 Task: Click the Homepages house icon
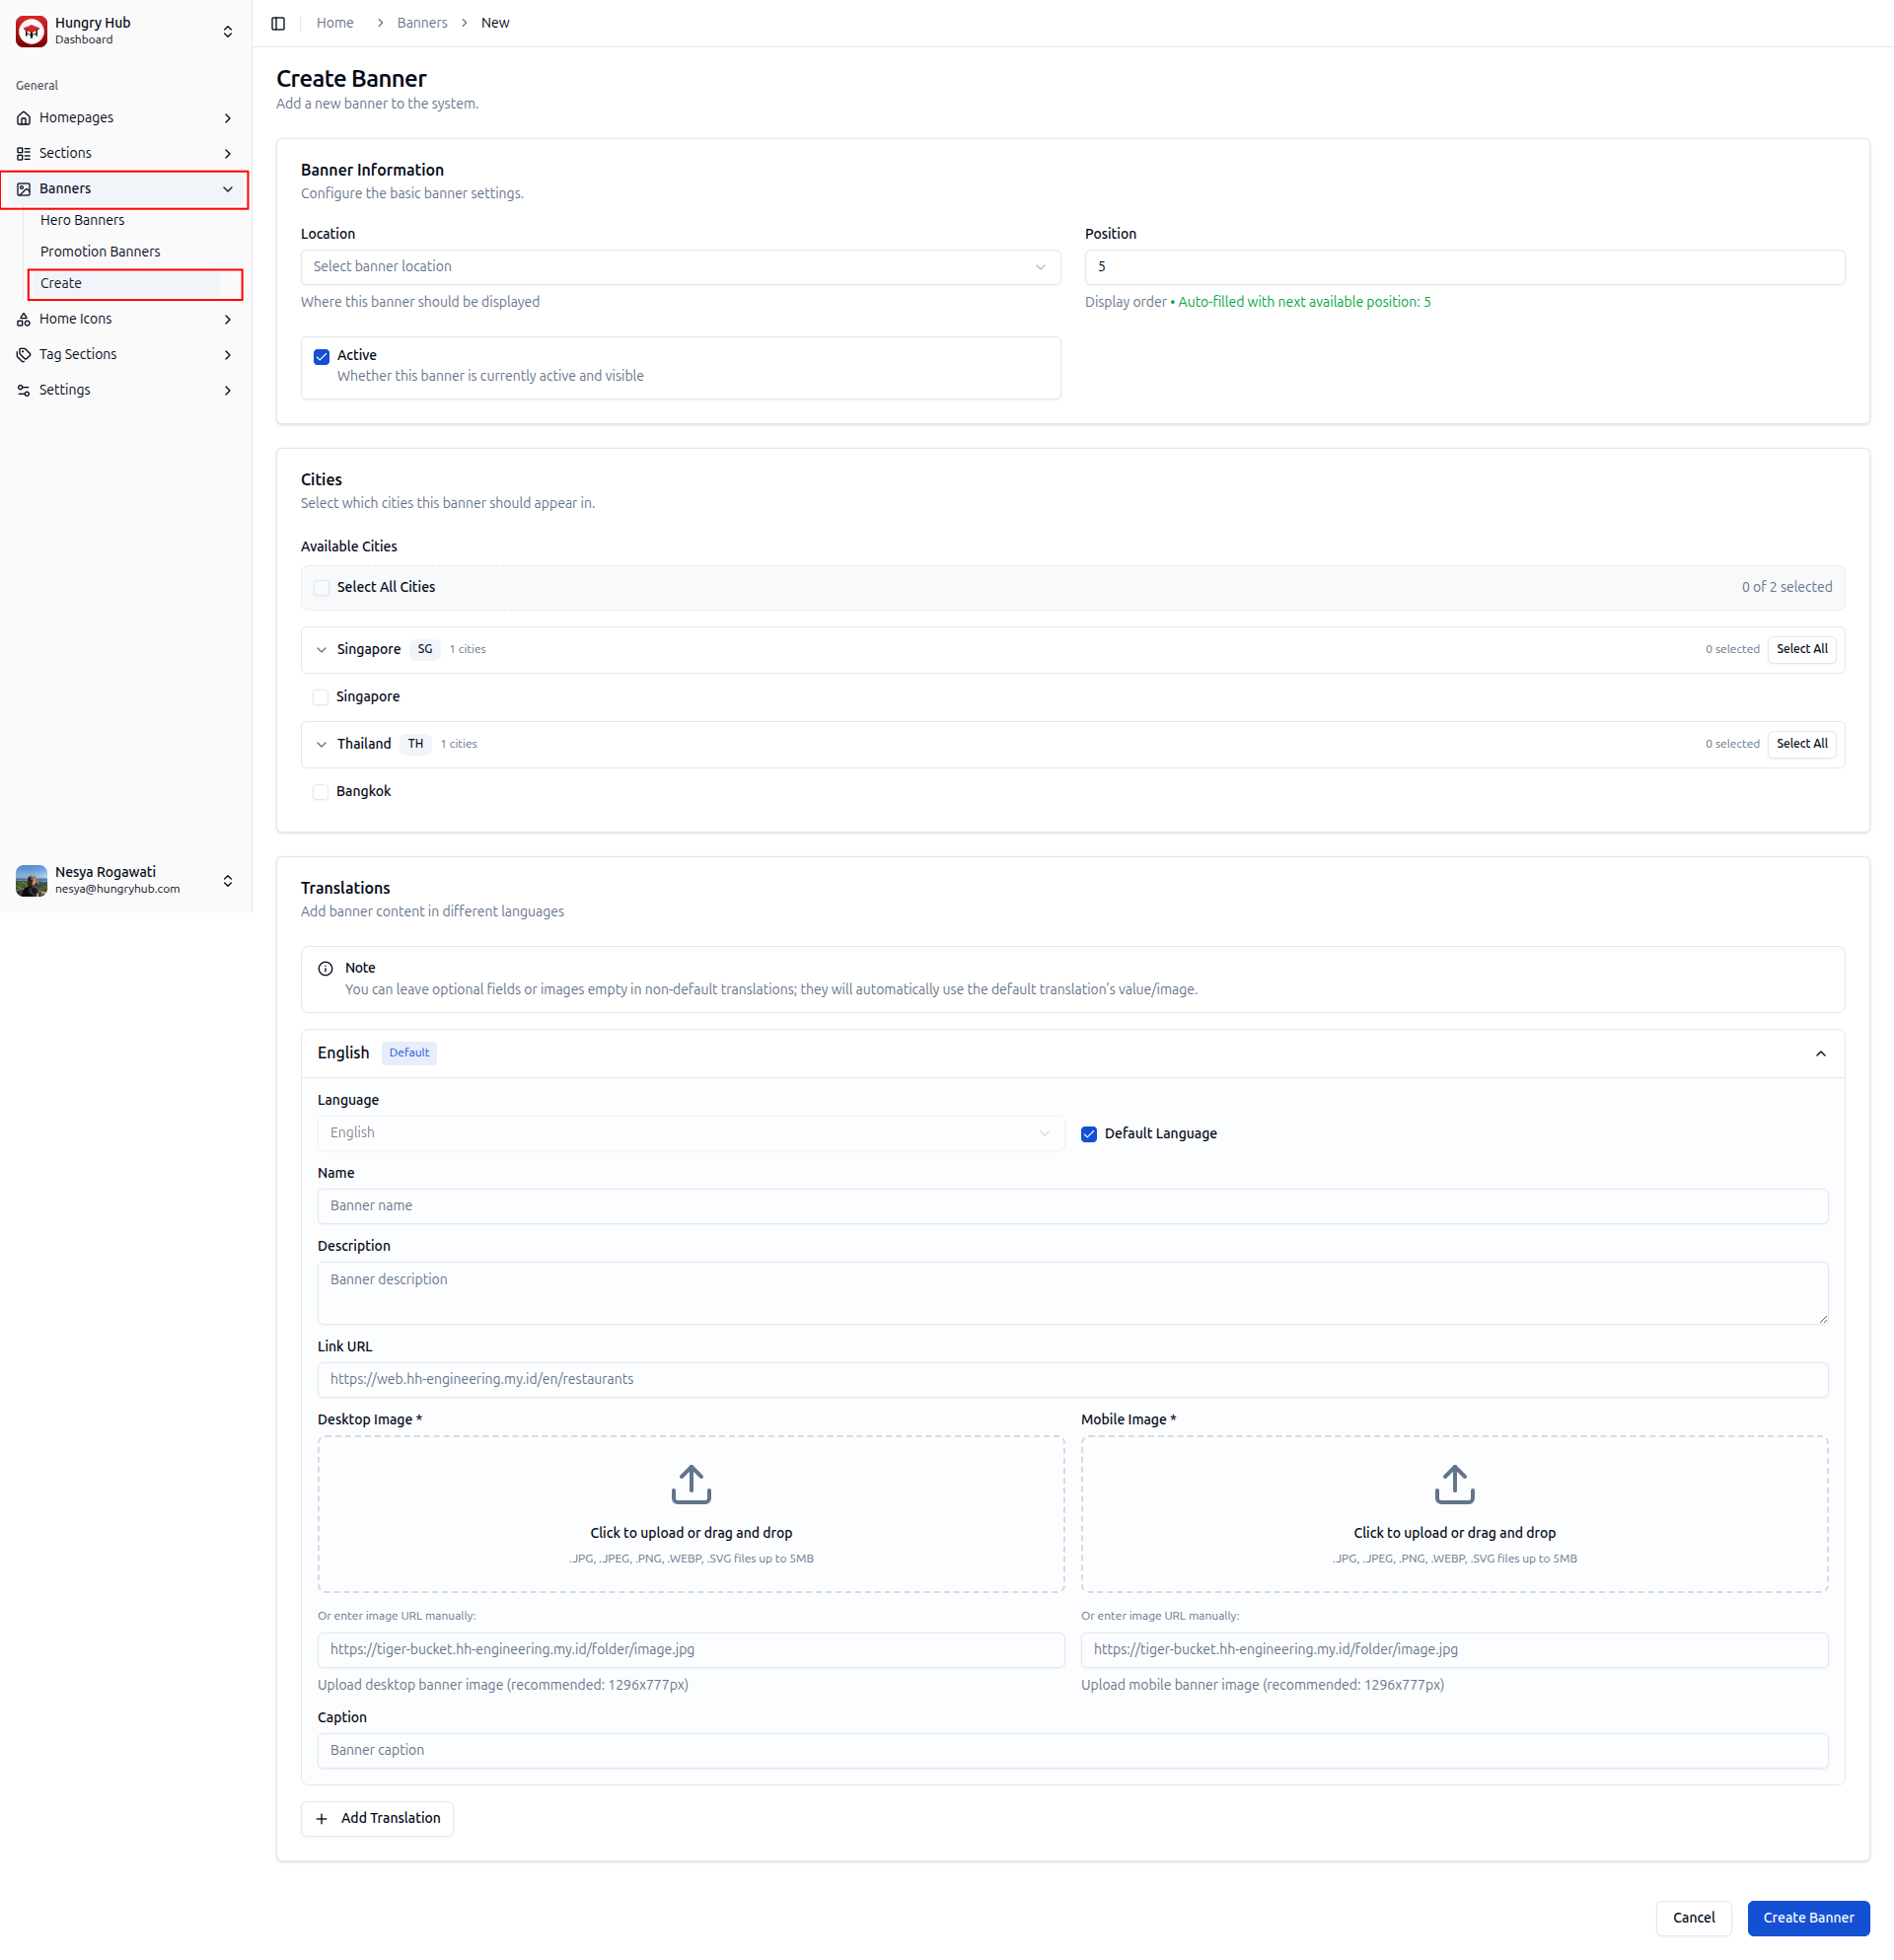(24, 118)
